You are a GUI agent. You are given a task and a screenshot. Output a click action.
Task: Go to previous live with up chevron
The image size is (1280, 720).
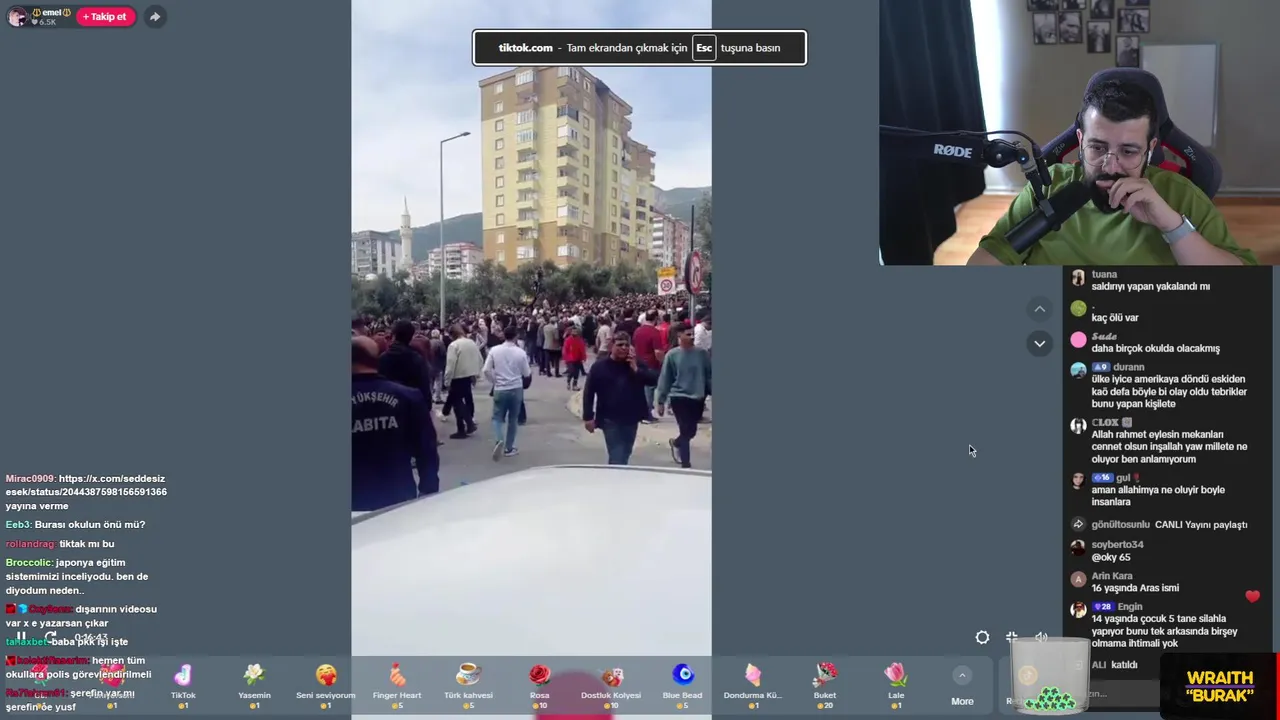tap(1039, 309)
